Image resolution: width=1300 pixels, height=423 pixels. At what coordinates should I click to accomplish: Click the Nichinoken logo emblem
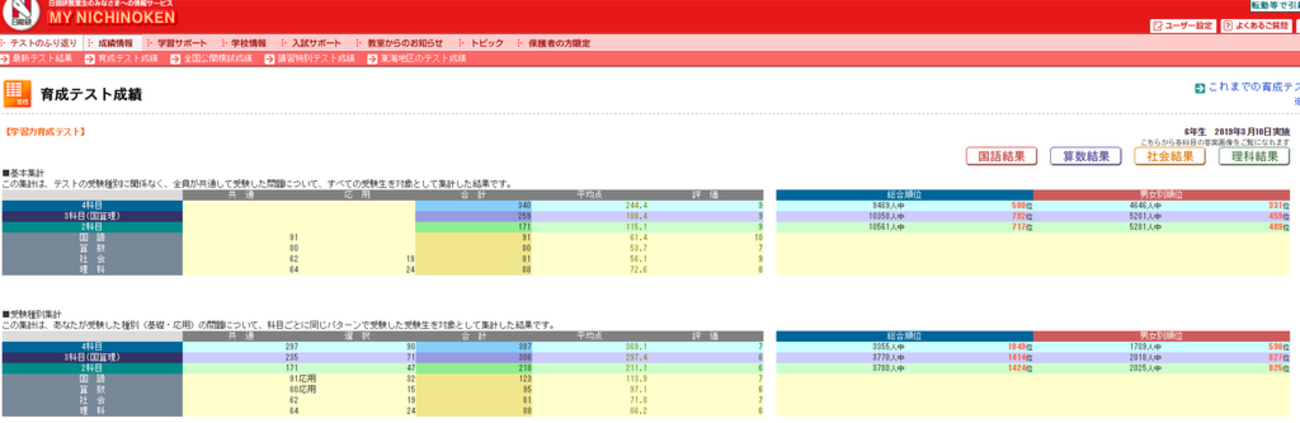point(22,14)
